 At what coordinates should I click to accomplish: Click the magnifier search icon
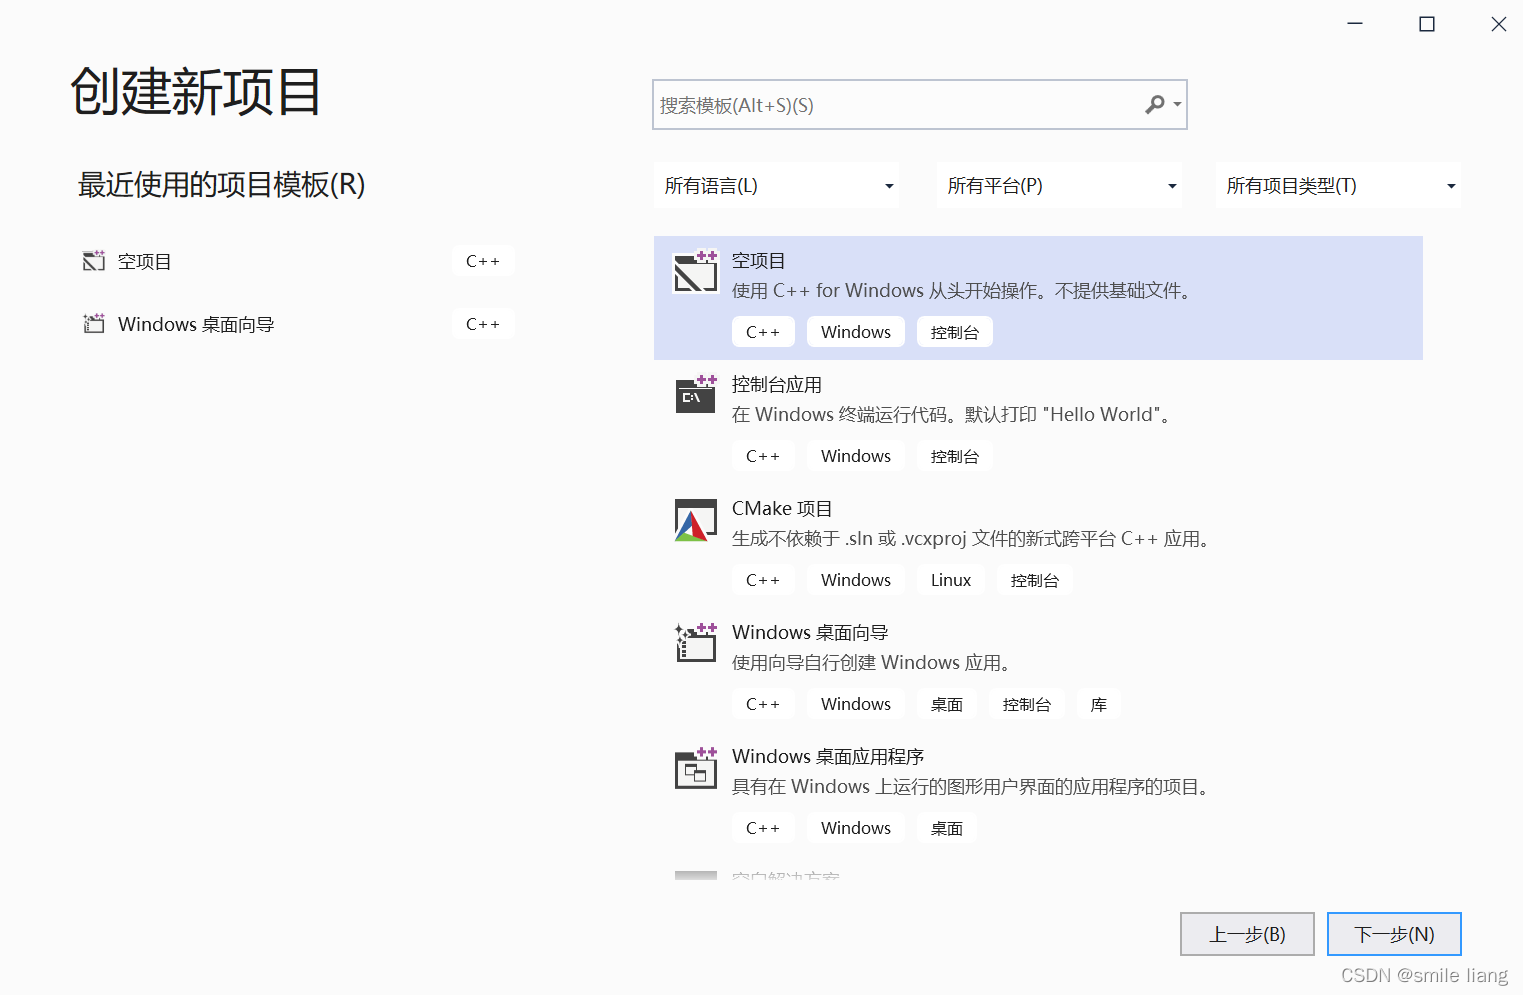pos(1156,104)
